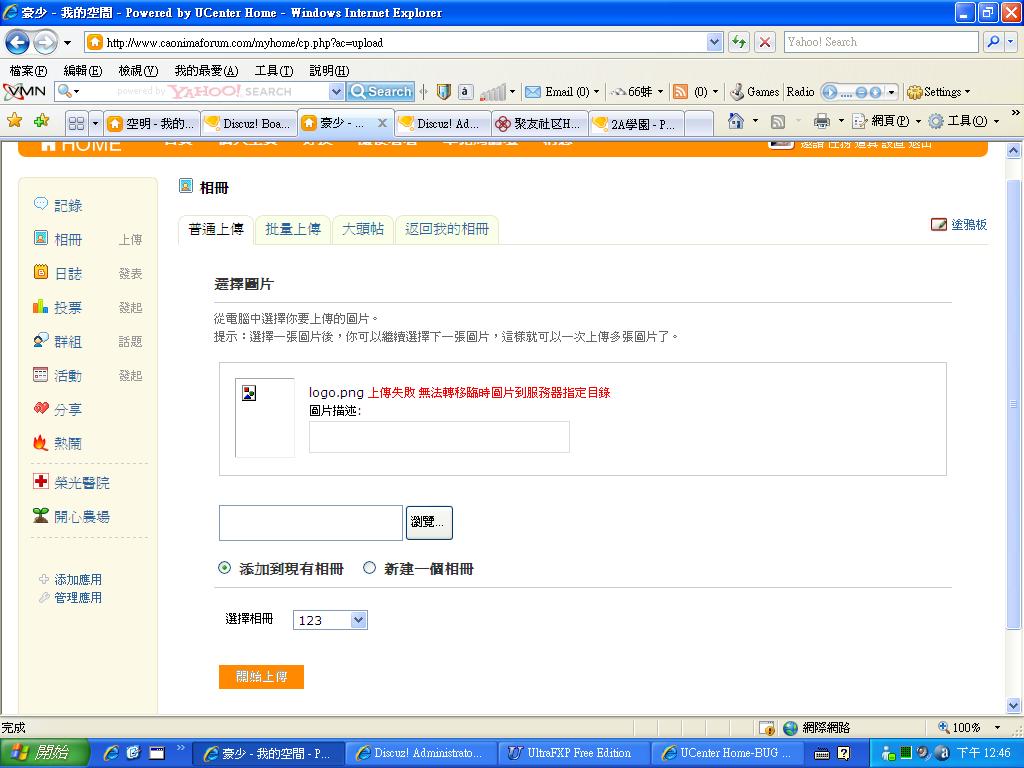Click the browser Forward arrow

click(45, 42)
